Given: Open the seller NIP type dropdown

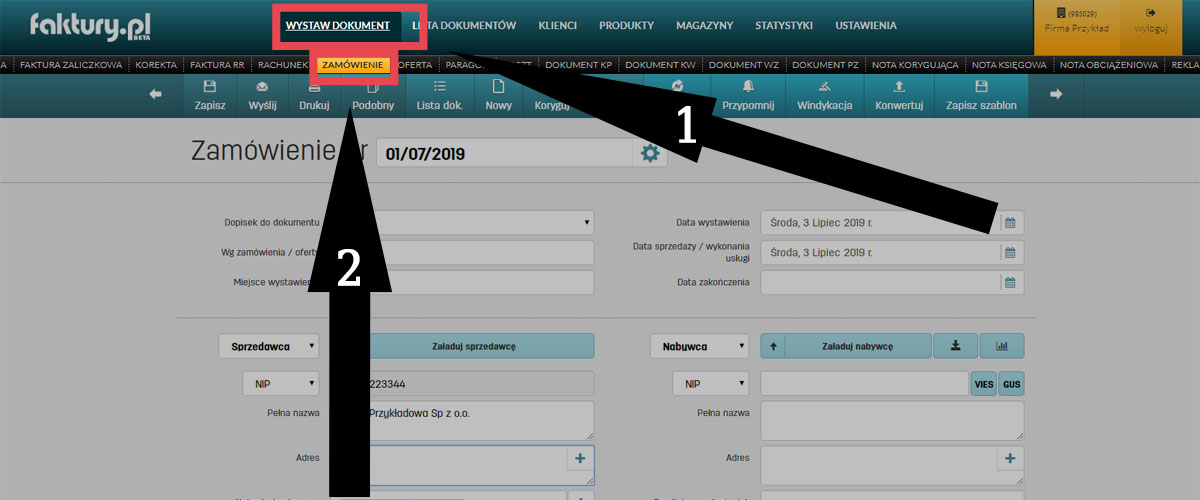Looking at the screenshot, I should coord(280,383).
